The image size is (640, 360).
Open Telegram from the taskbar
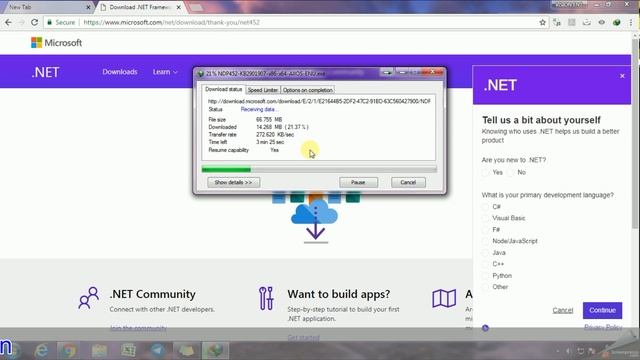tap(157, 350)
